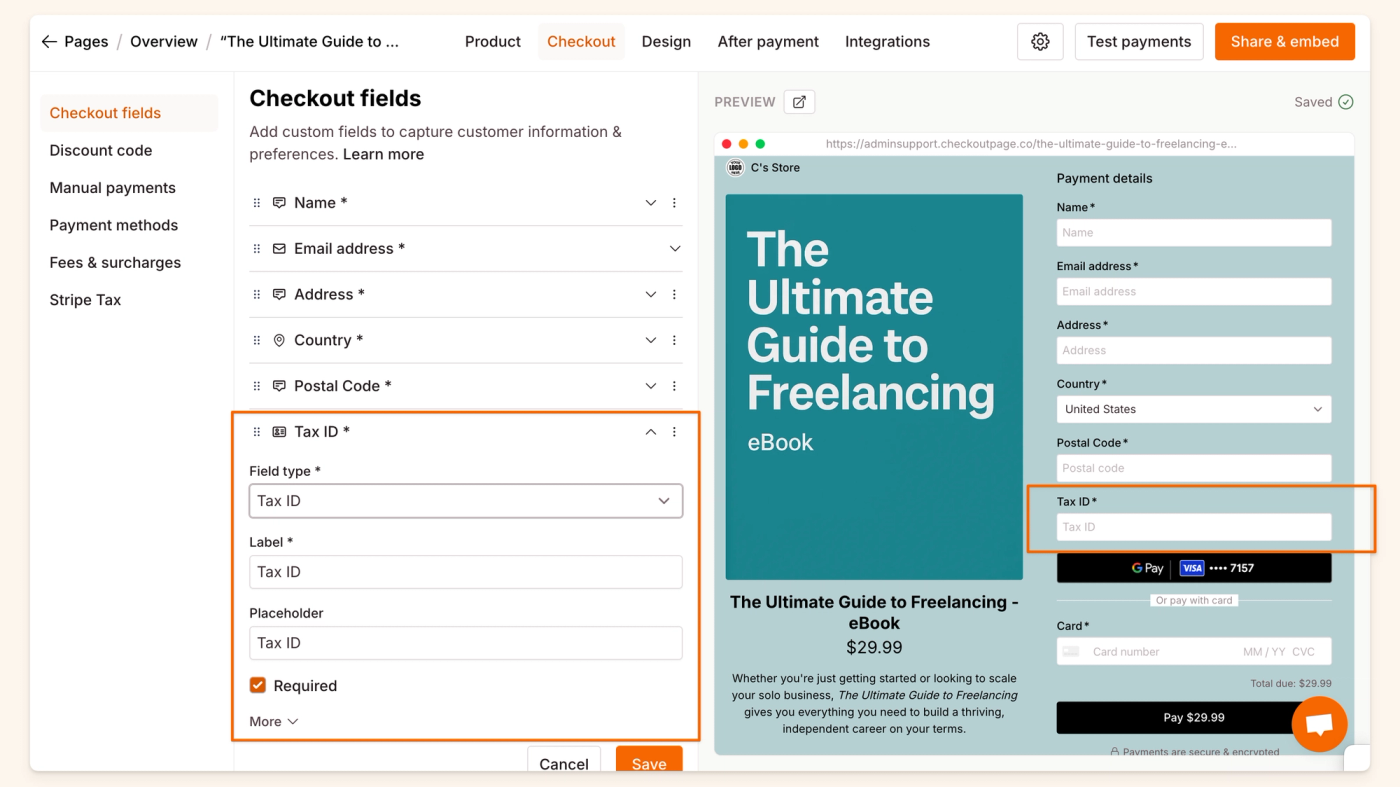Expand the More options section
1400x787 pixels.
pyautogui.click(x=274, y=722)
